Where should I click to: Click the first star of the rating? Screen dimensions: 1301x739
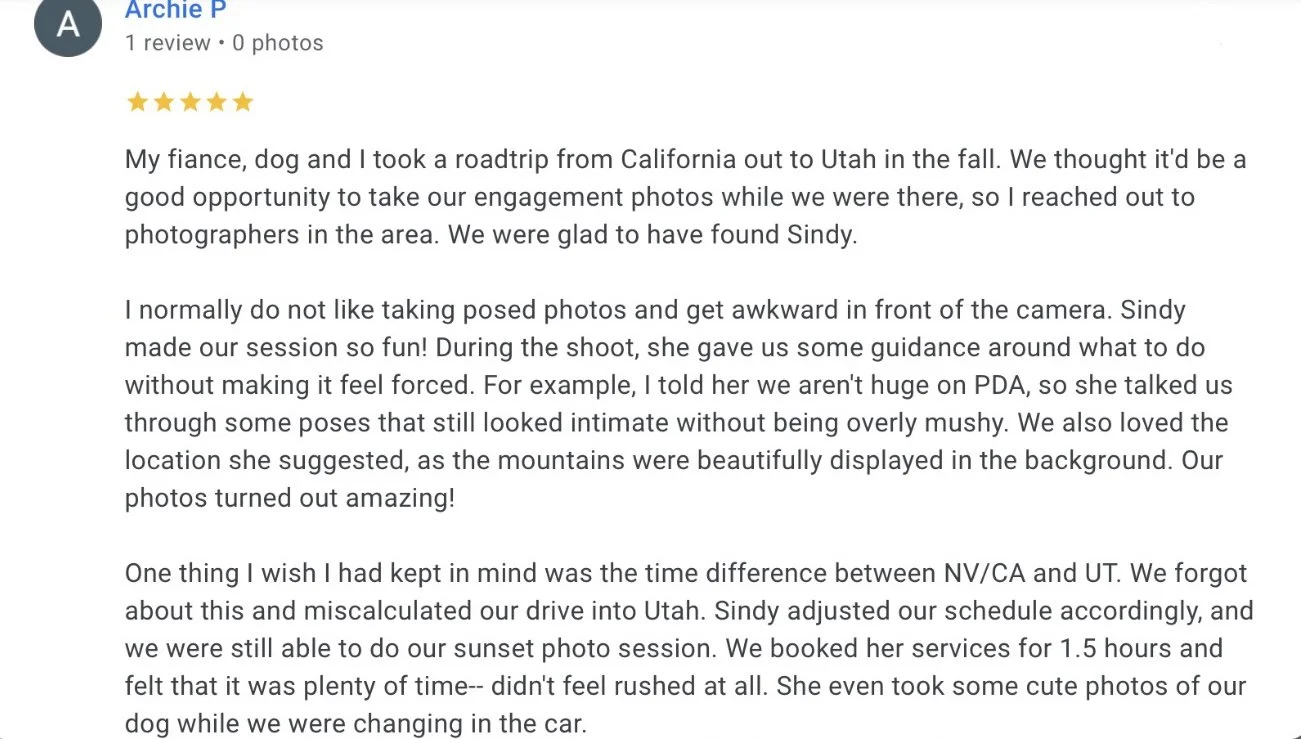(x=137, y=102)
